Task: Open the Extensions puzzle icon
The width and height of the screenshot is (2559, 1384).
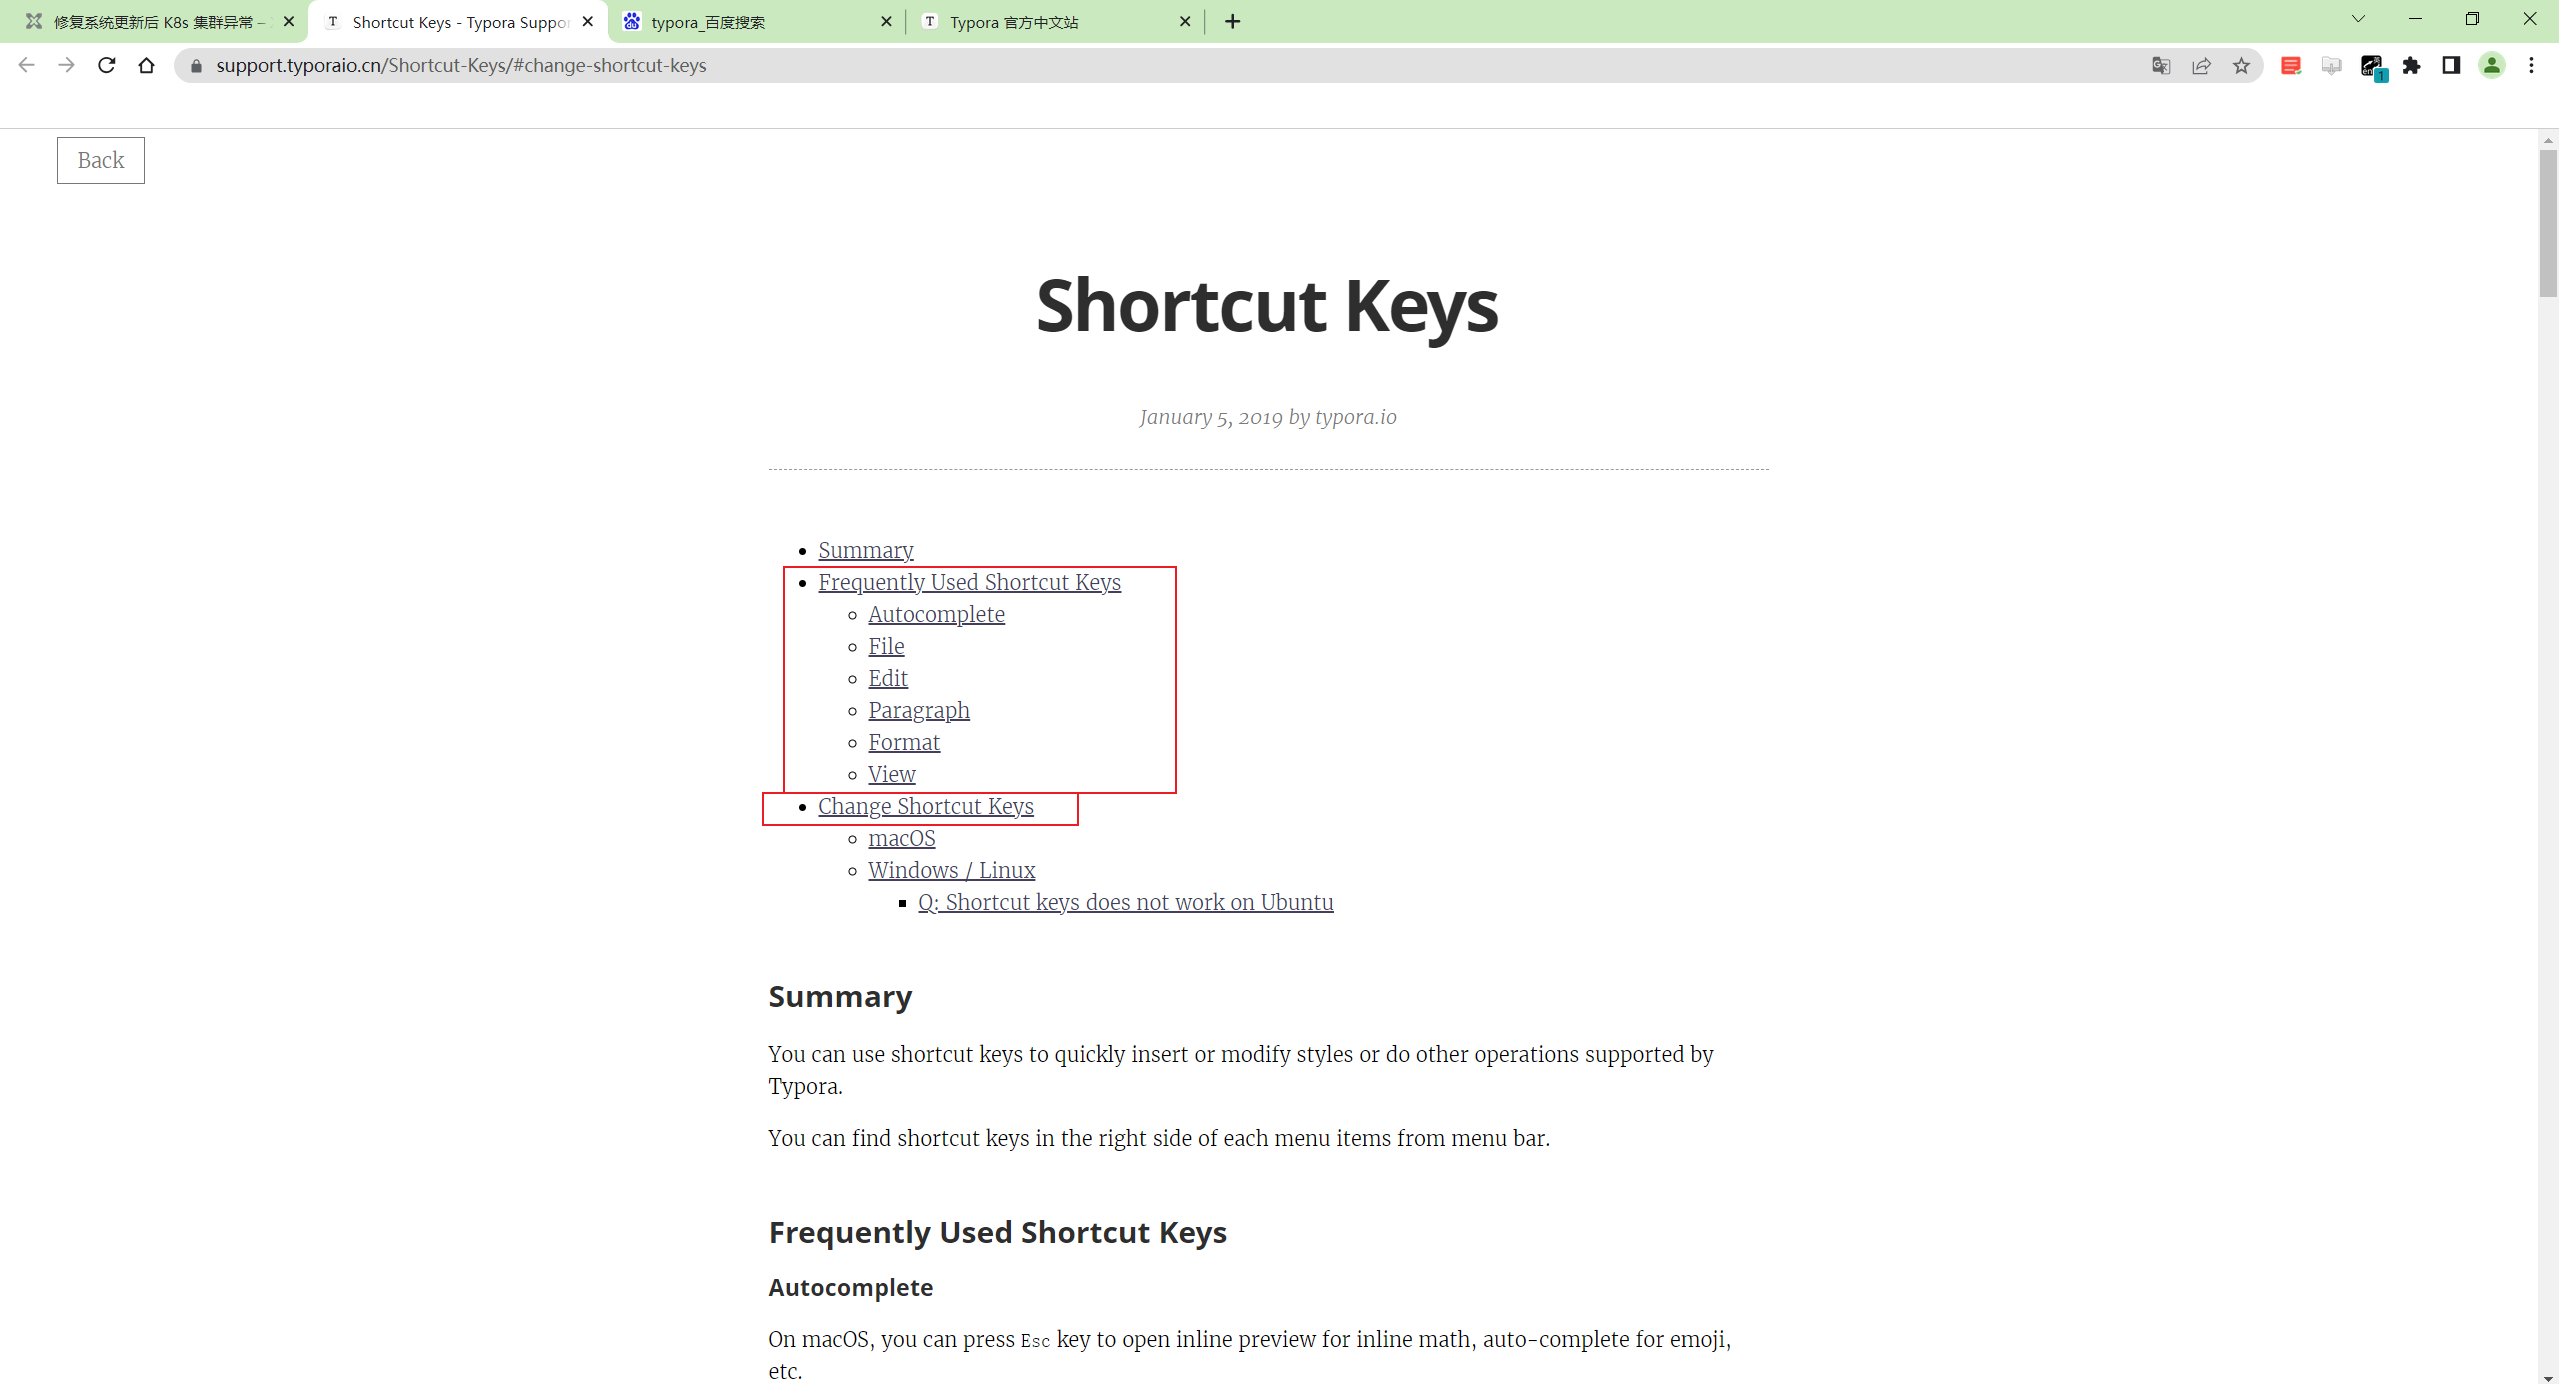Action: pyautogui.click(x=2412, y=65)
